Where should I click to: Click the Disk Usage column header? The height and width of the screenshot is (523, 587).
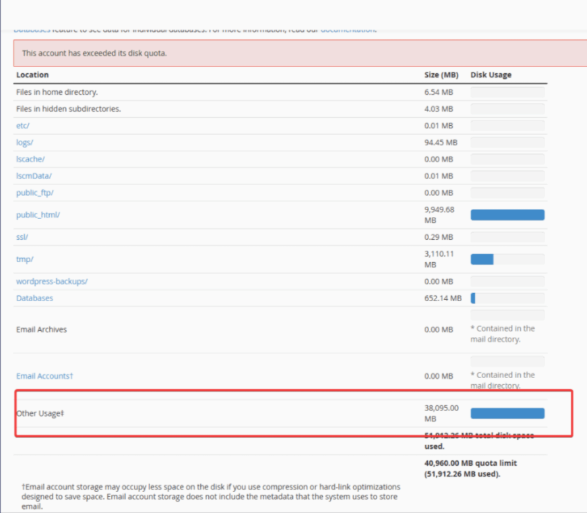(491, 75)
